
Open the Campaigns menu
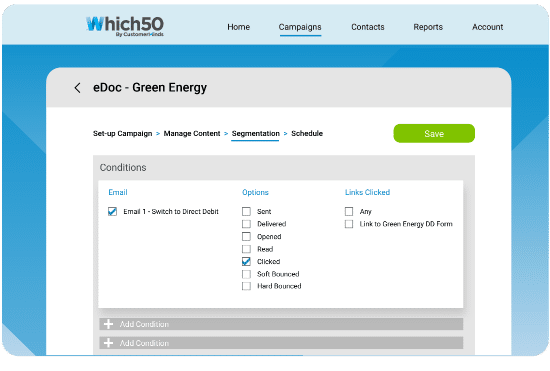click(x=300, y=27)
